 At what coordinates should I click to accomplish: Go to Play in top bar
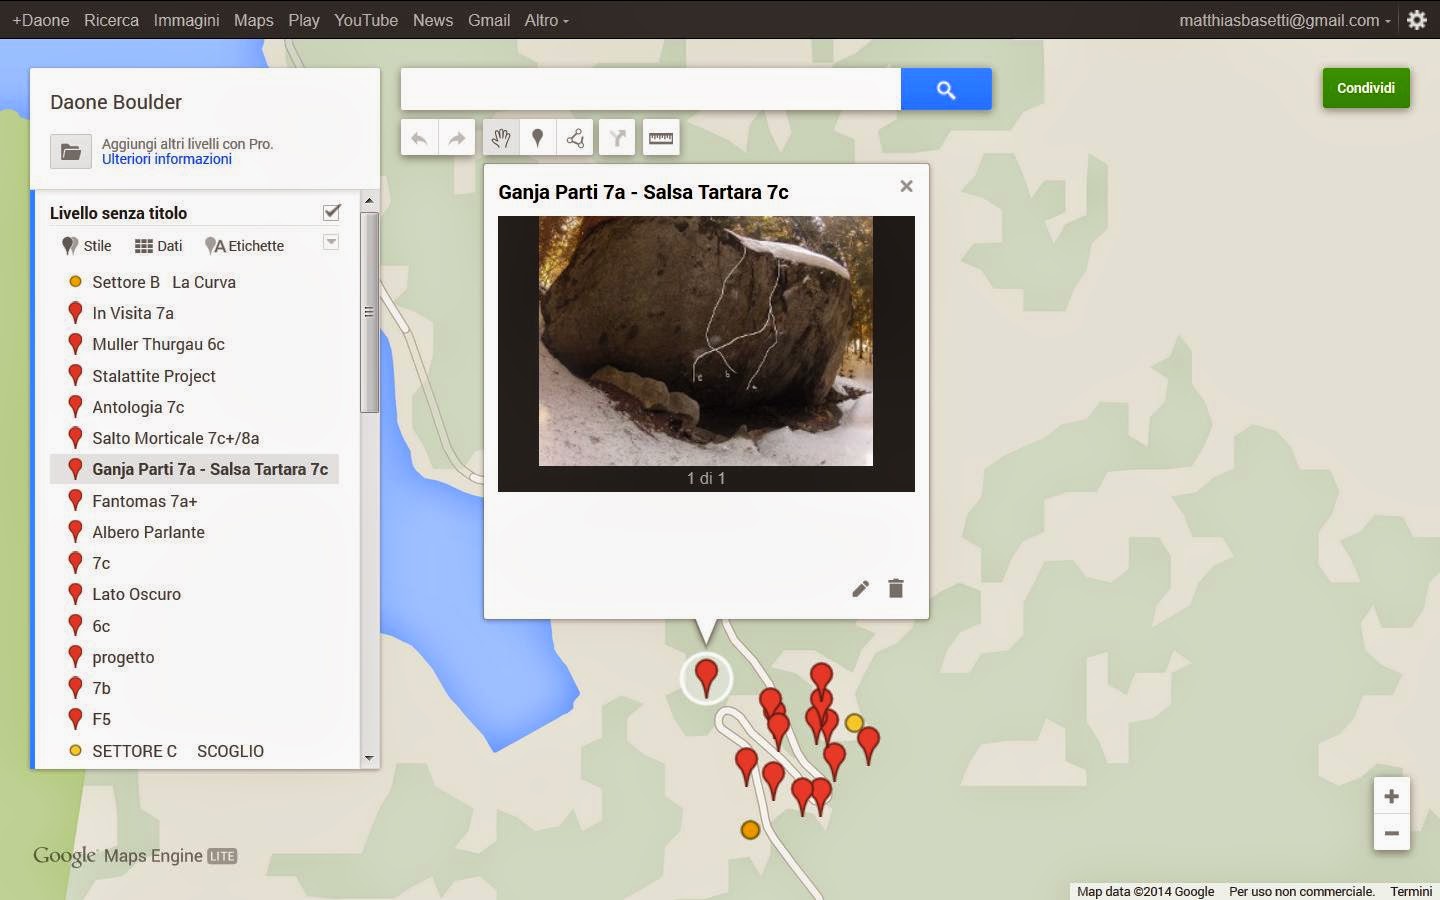(304, 20)
